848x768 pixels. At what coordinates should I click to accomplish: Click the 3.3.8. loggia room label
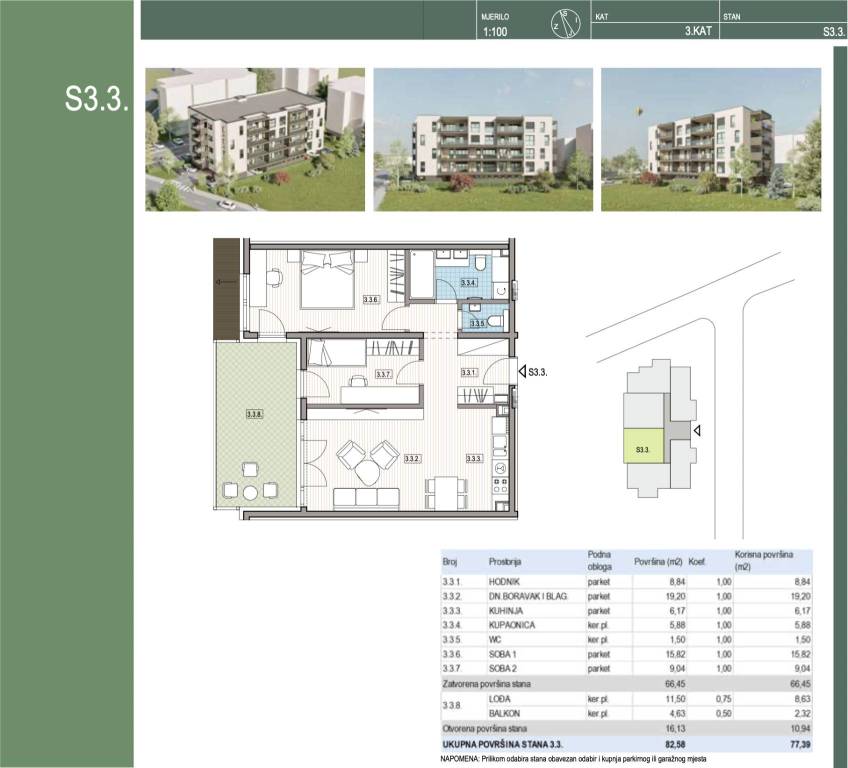254,412
